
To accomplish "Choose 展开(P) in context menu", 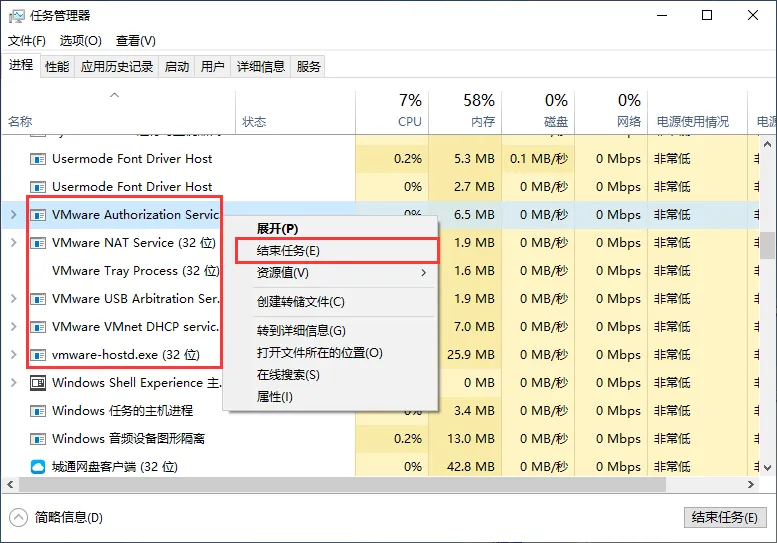I will point(331,228).
